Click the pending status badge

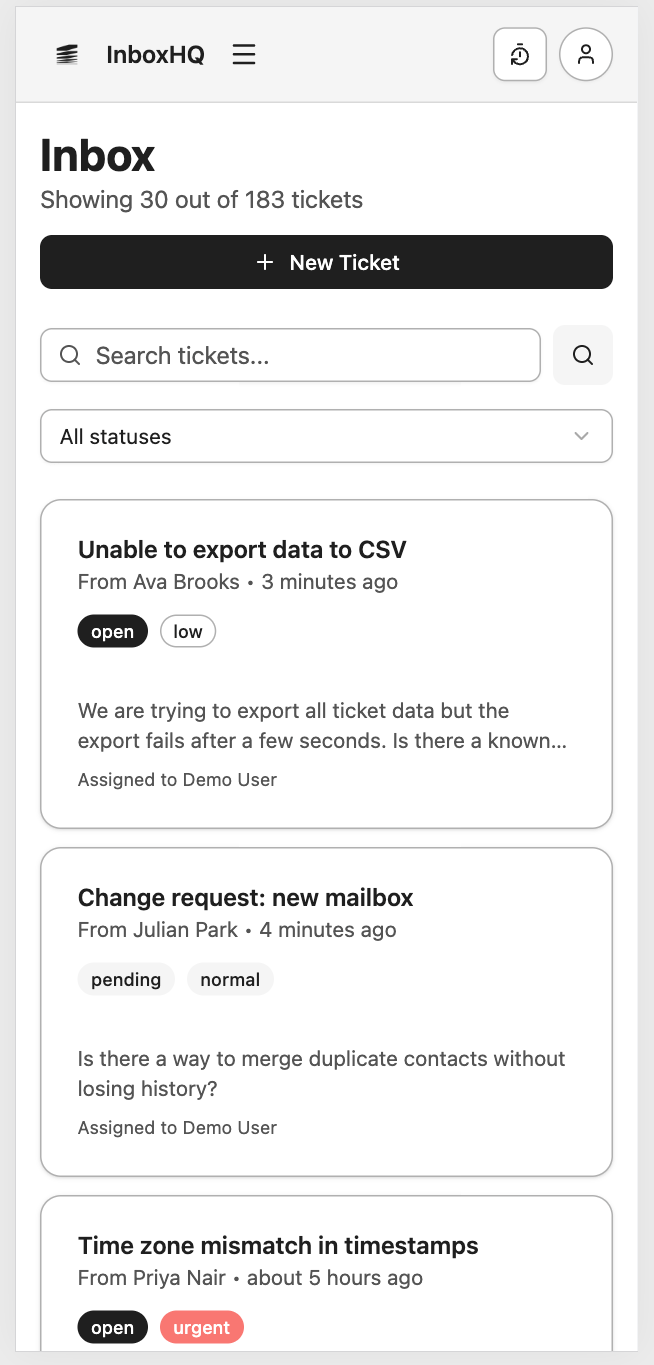coord(126,979)
